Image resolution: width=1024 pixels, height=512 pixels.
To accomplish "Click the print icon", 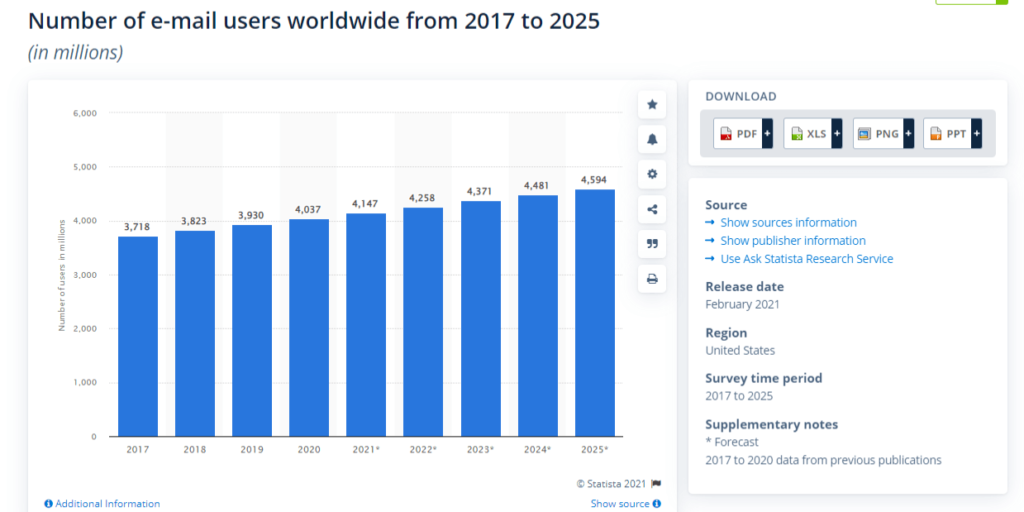I will point(652,279).
